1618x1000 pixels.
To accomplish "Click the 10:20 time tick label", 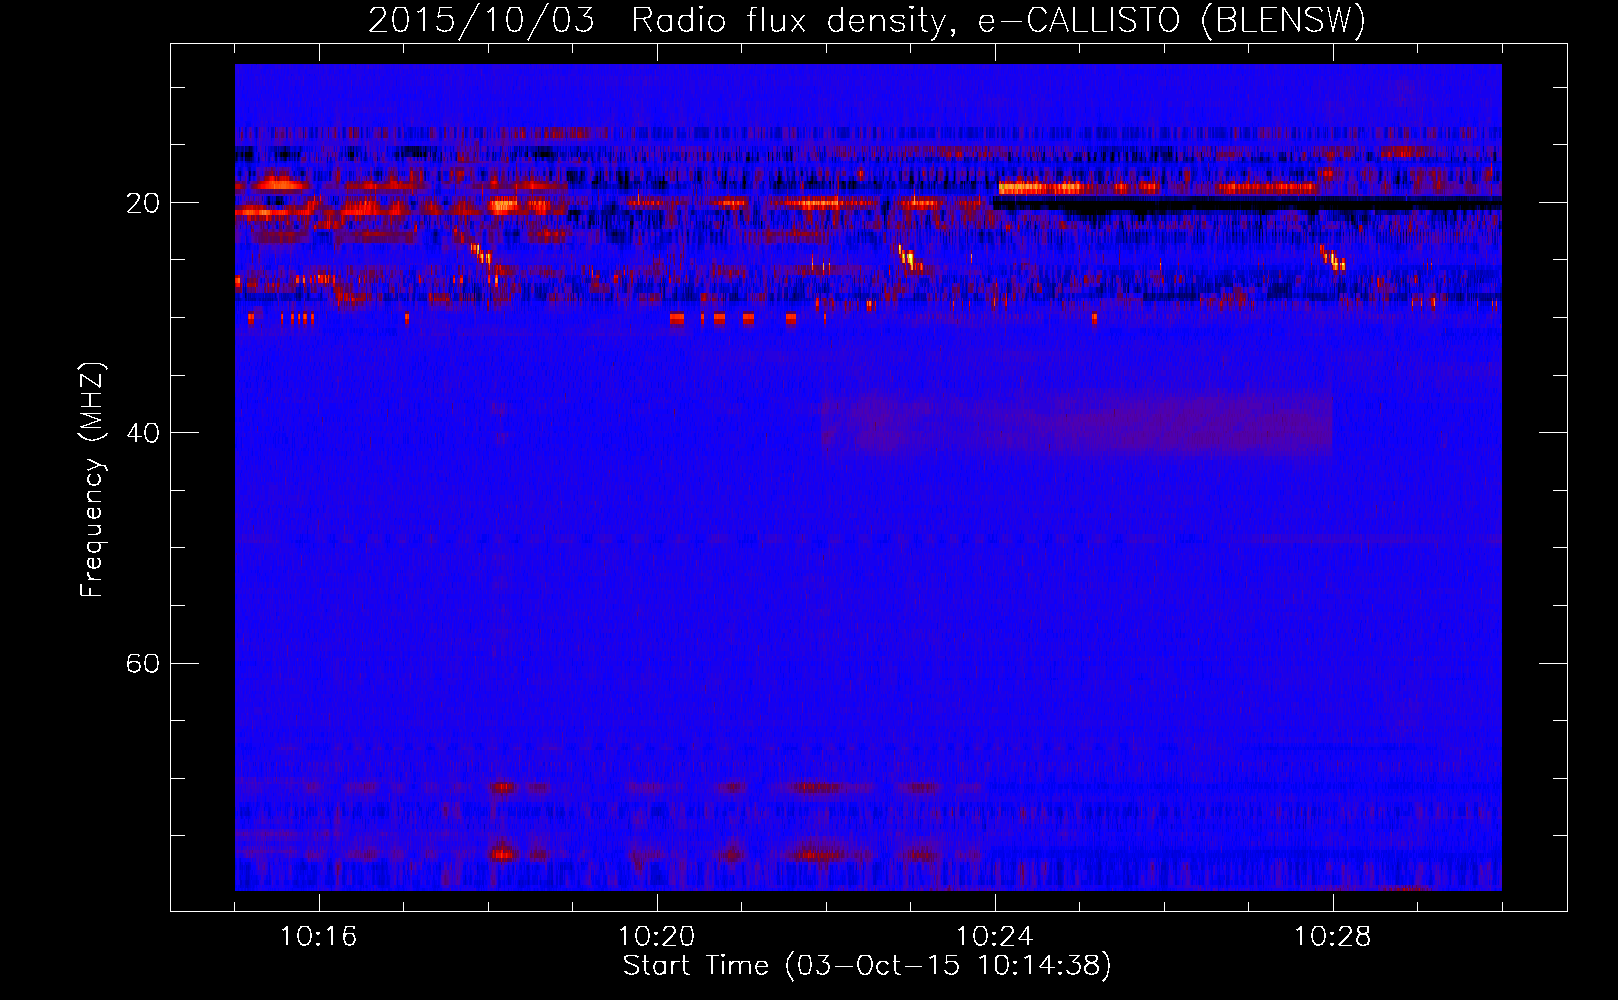I will tap(656, 937).
